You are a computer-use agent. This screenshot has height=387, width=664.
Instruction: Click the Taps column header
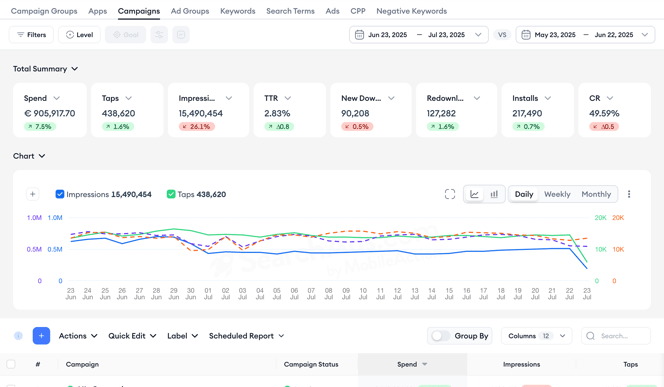coord(631,364)
